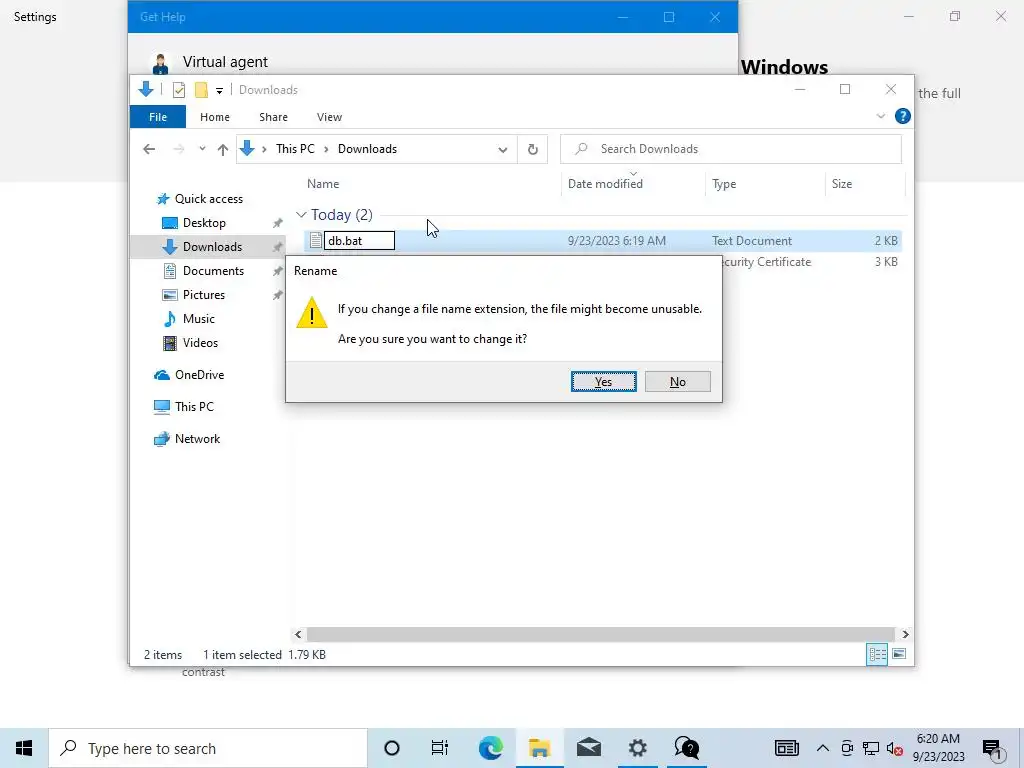
Task: Switch to the View ribbon tab
Action: [x=329, y=117]
